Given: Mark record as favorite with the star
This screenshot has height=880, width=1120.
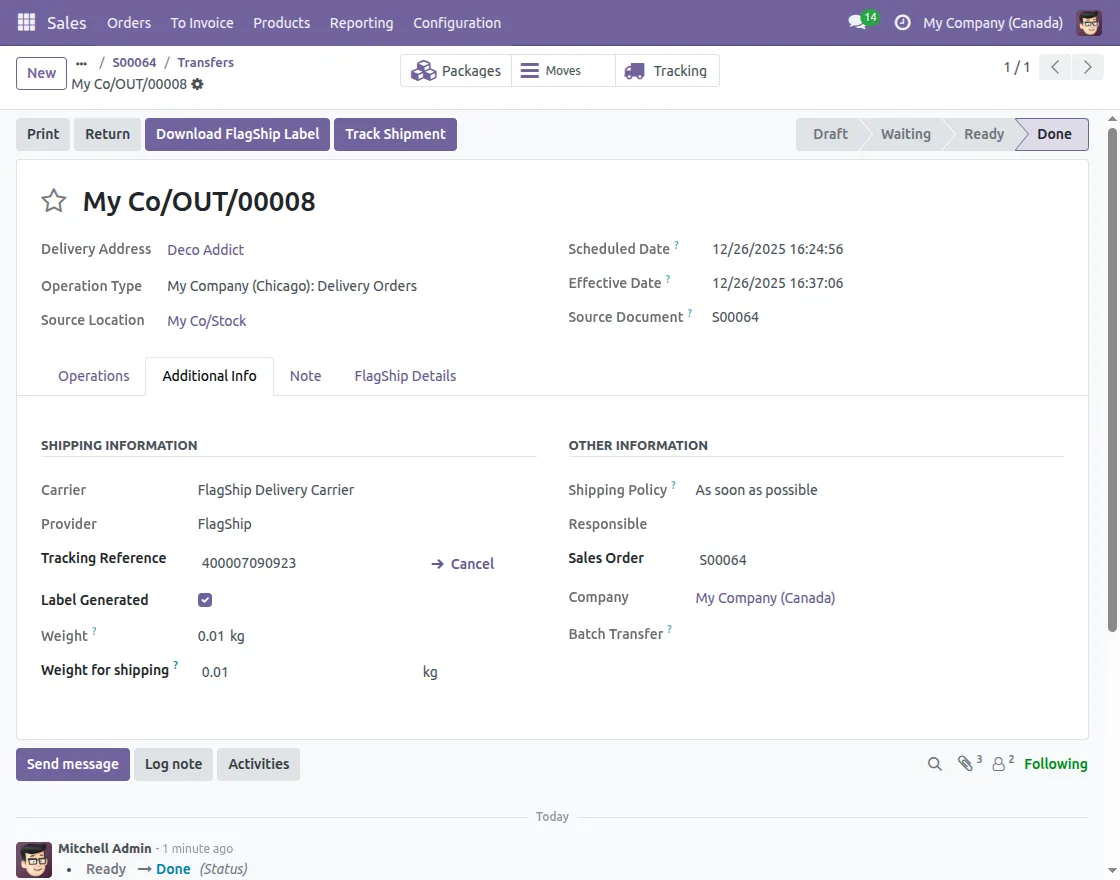Looking at the screenshot, I should (53, 200).
